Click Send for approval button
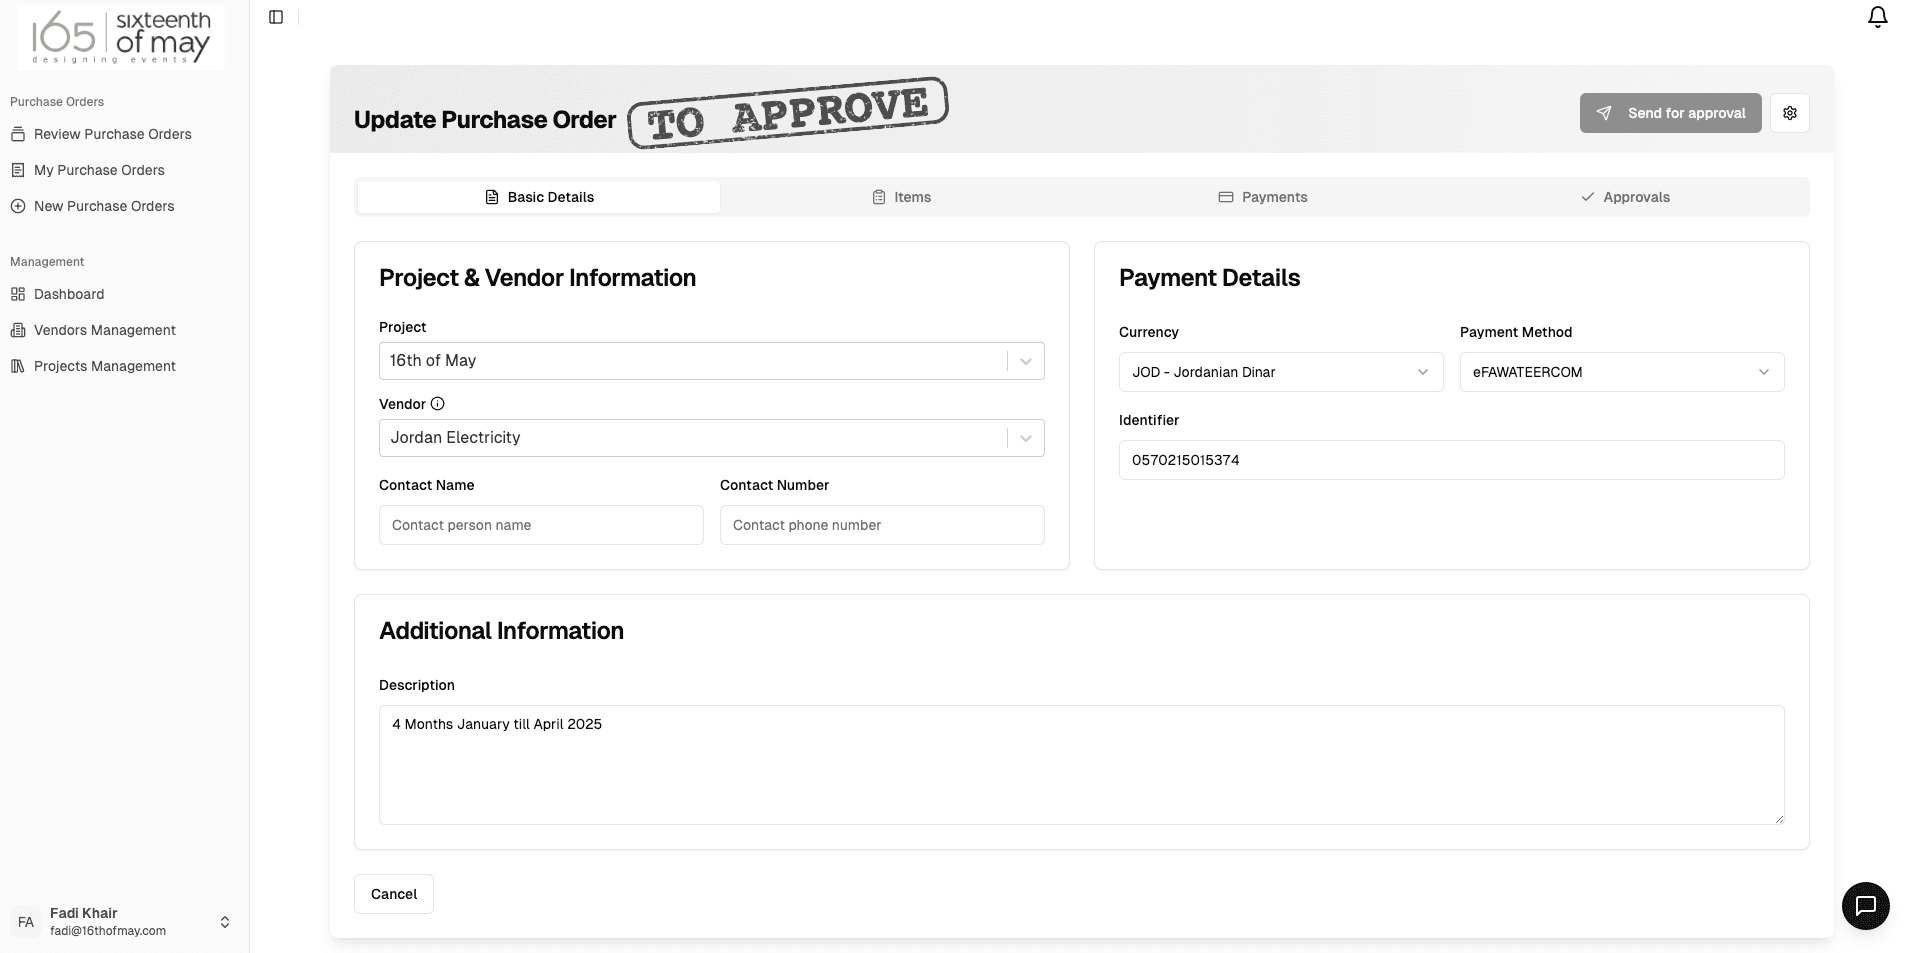This screenshot has height=953, width=1905. point(1670,113)
